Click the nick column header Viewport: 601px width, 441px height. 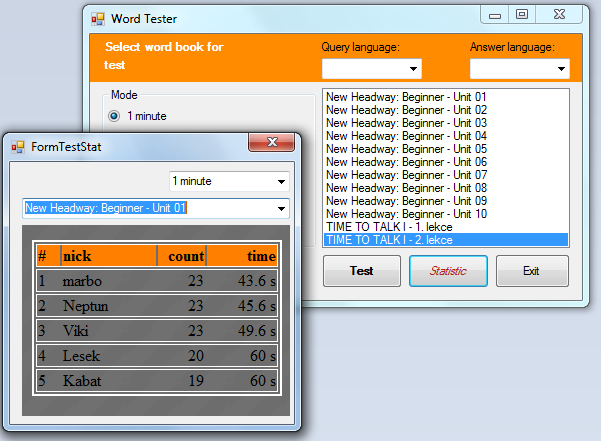(108, 256)
